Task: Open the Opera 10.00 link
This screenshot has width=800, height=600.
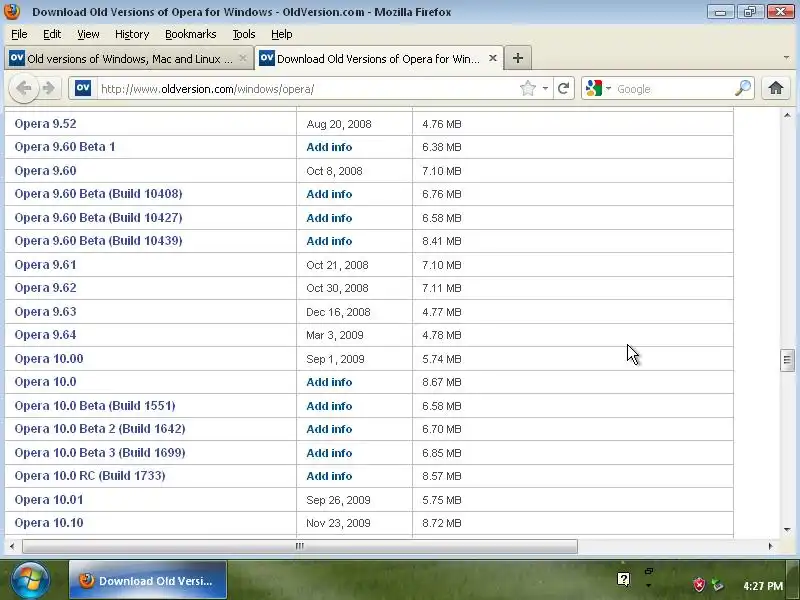Action: tap(49, 358)
